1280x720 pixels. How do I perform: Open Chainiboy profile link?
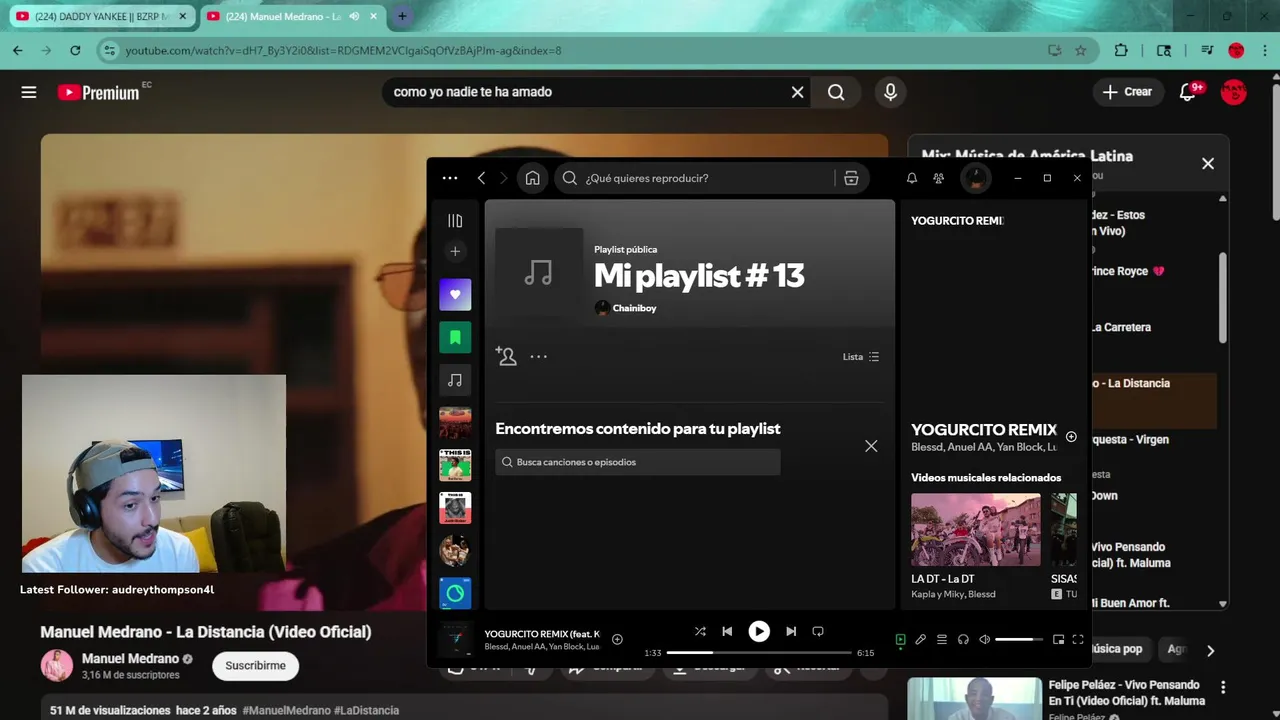point(634,308)
